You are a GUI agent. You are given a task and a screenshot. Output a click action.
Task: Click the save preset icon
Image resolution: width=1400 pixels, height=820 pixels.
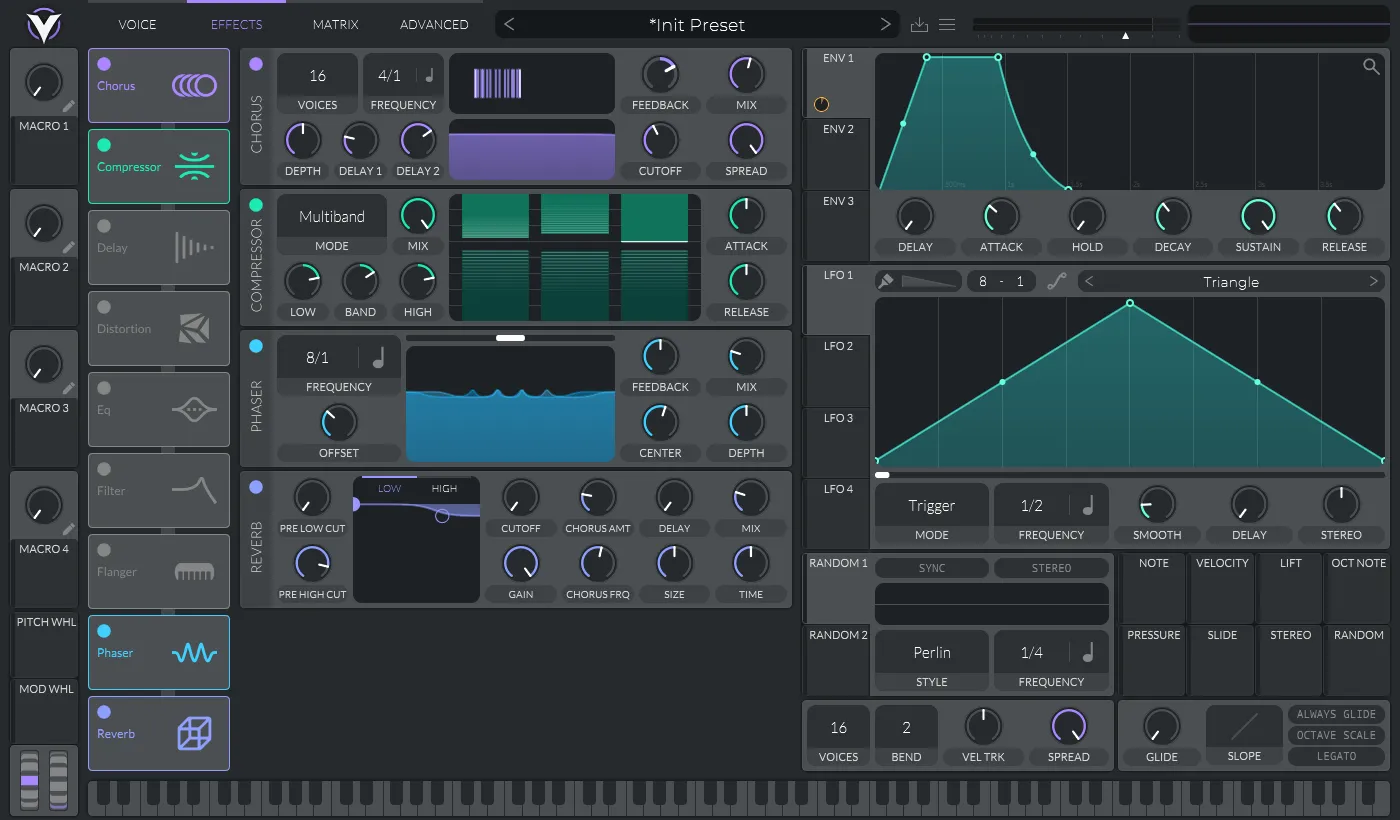click(920, 25)
